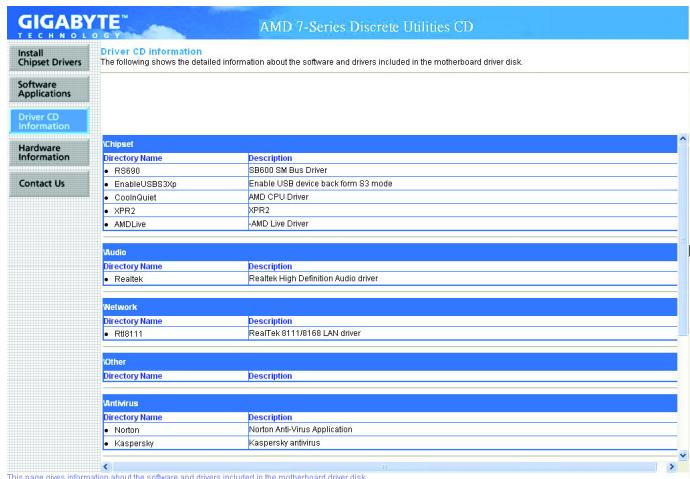Click 'SB600 SM Bus Driver' description

pyautogui.click(x=288, y=170)
